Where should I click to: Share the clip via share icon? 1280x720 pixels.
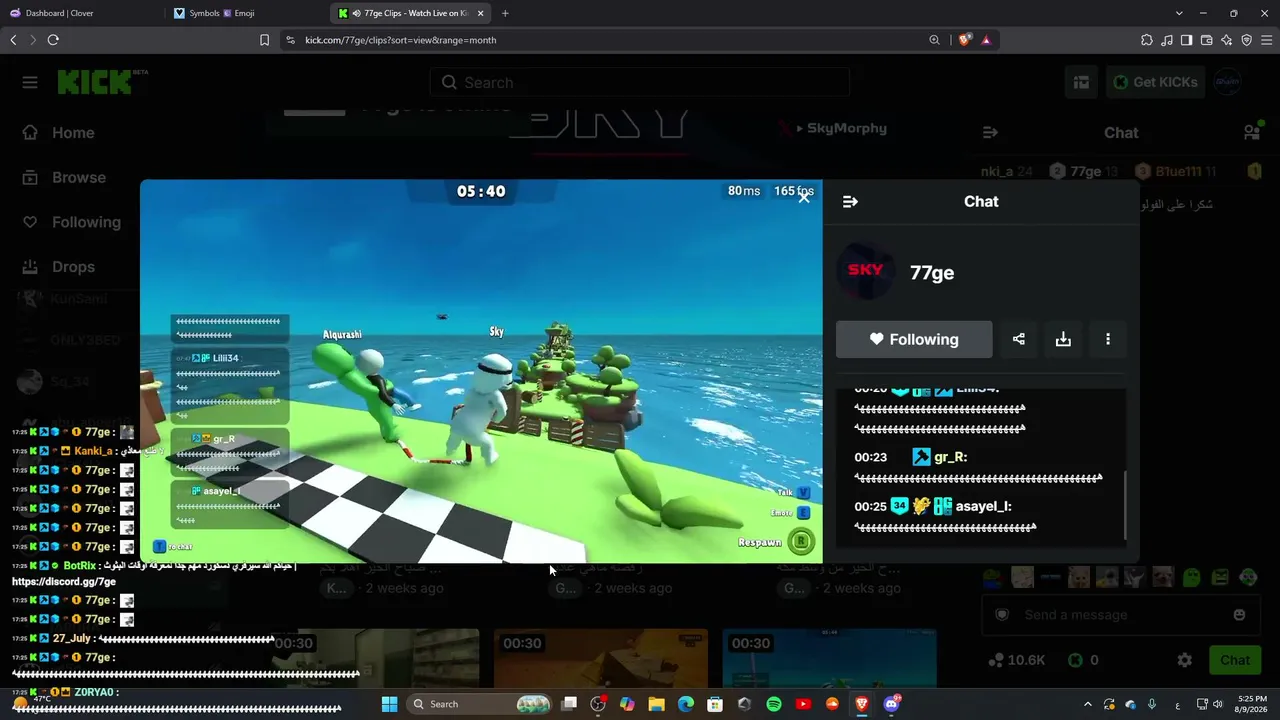pyautogui.click(x=1018, y=339)
